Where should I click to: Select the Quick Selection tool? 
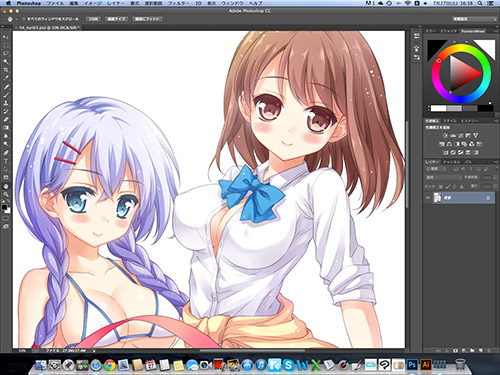tap(6, 62)
